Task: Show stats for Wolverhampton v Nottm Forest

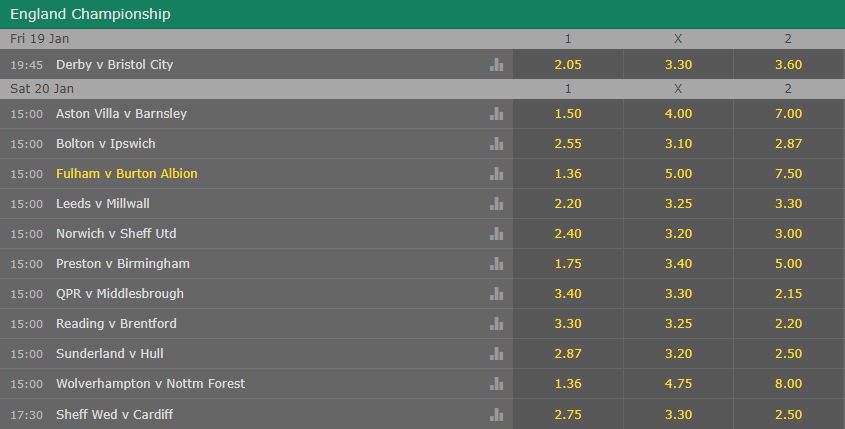Action: coord(497,384)
